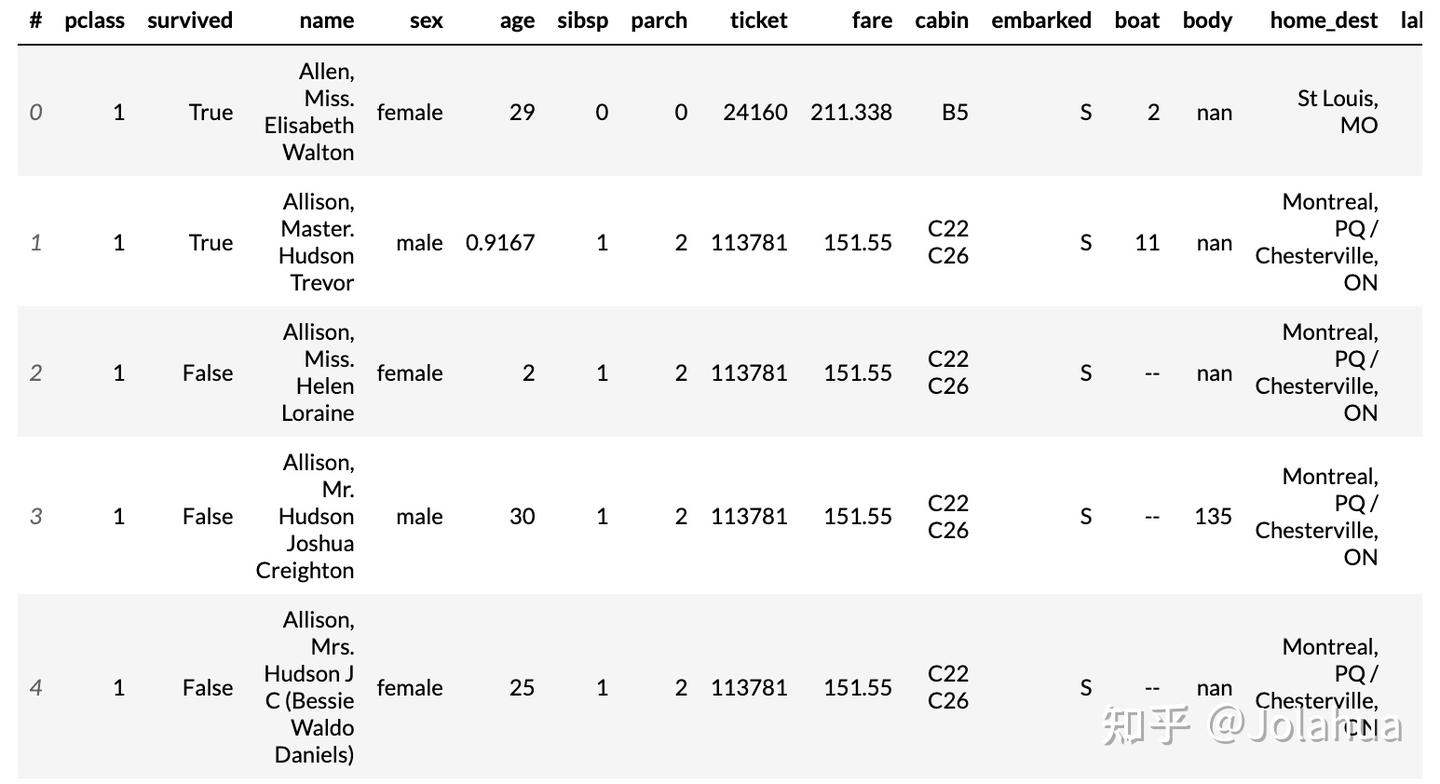The height and width of the screenshot is (784, 1440).
Task: Select the "embarked" column header
Action: (1041, 20)
